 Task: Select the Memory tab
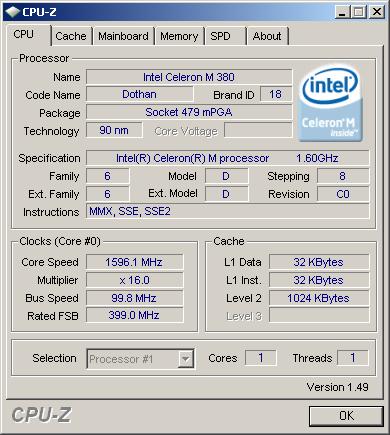pos(179,36)
